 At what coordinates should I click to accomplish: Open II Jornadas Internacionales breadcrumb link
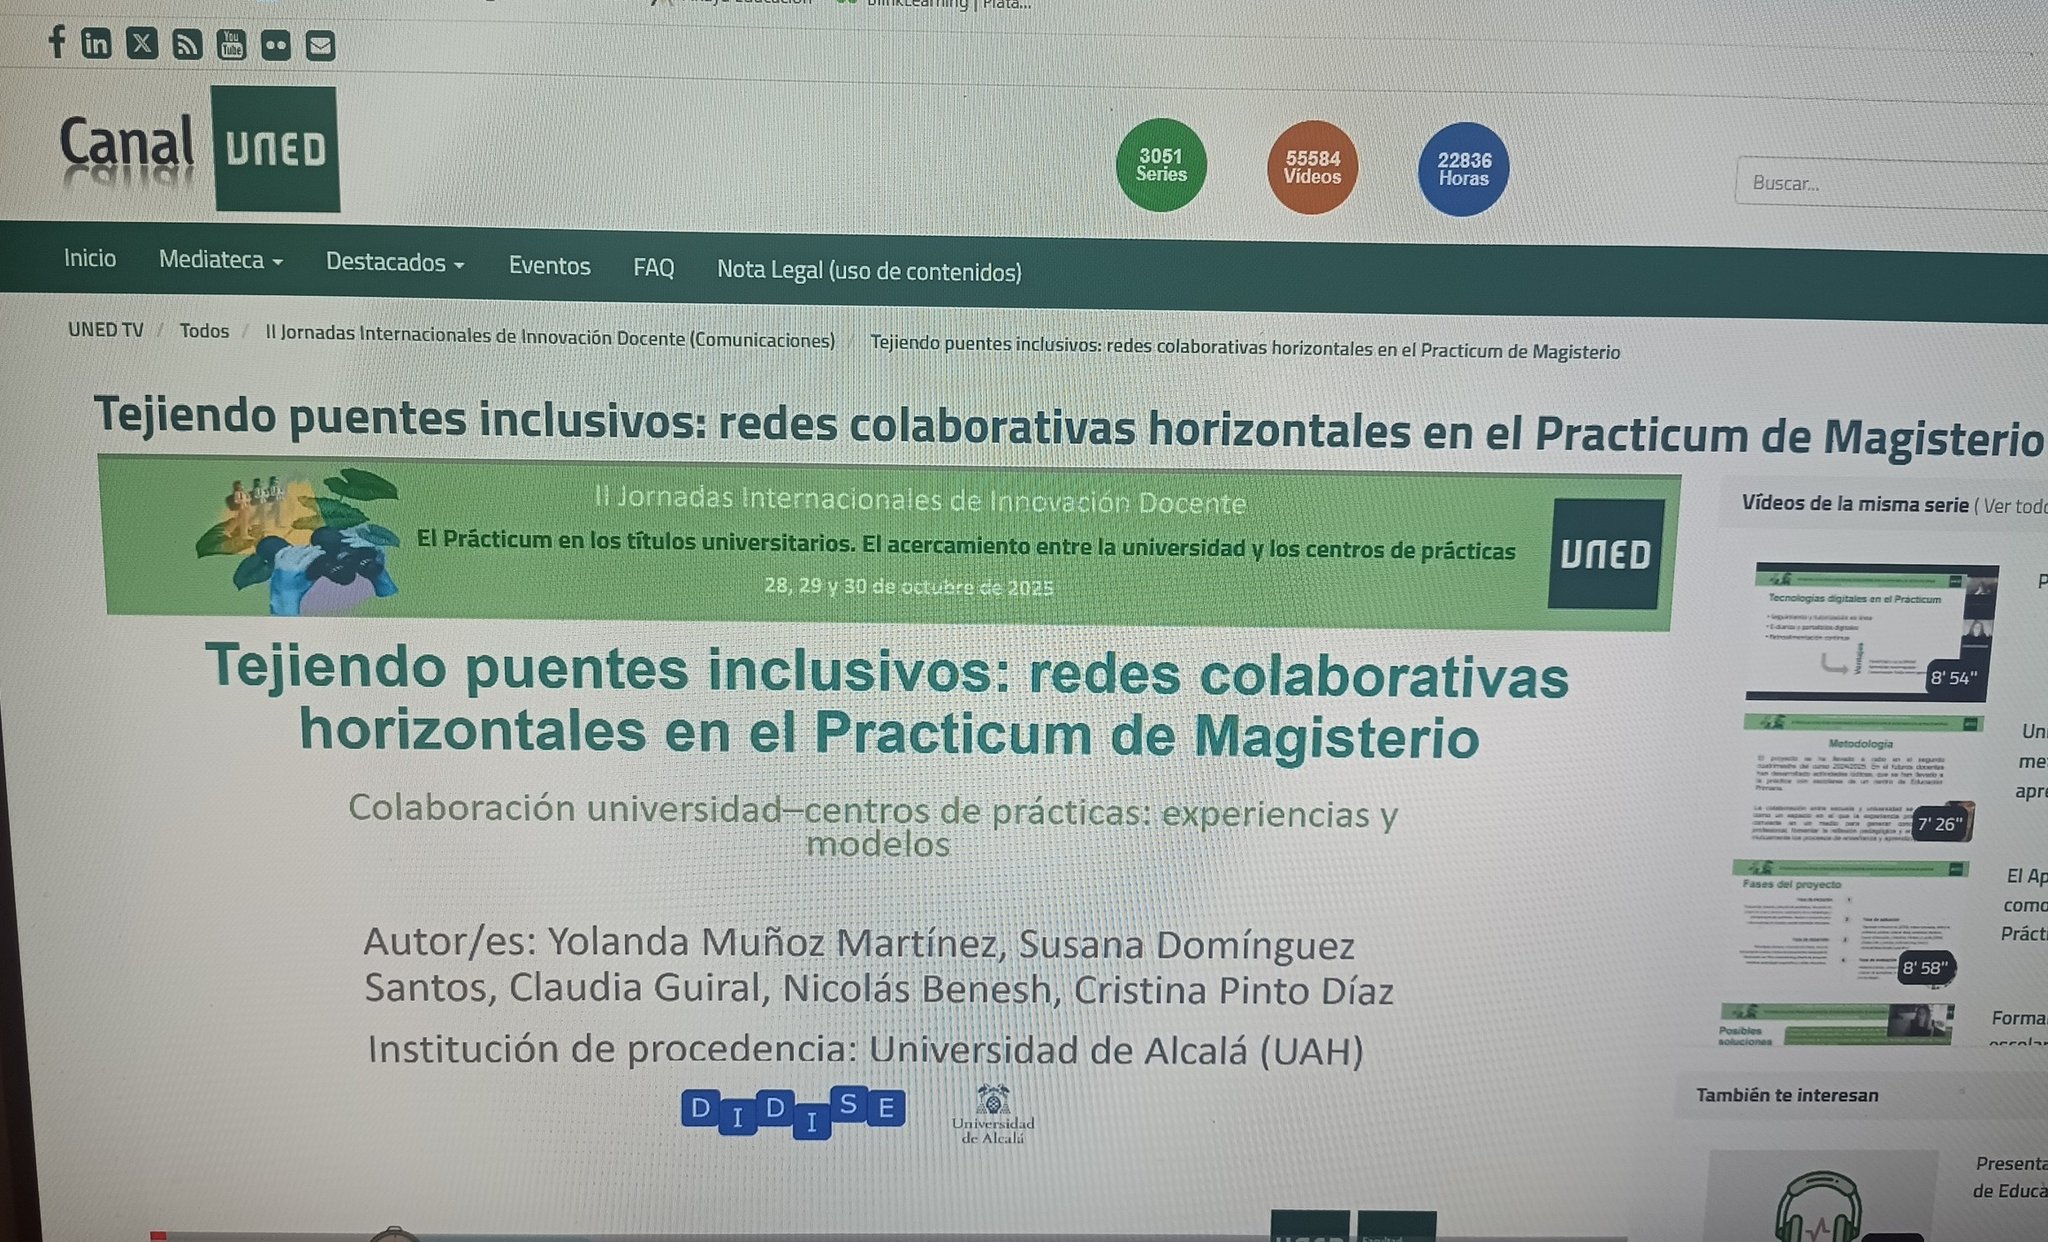point(549,337)
